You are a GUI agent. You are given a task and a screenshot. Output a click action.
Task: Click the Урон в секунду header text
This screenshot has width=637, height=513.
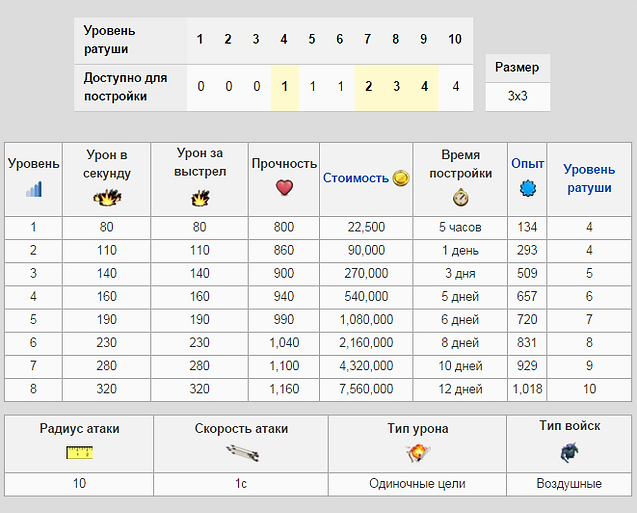pos(107,164)
